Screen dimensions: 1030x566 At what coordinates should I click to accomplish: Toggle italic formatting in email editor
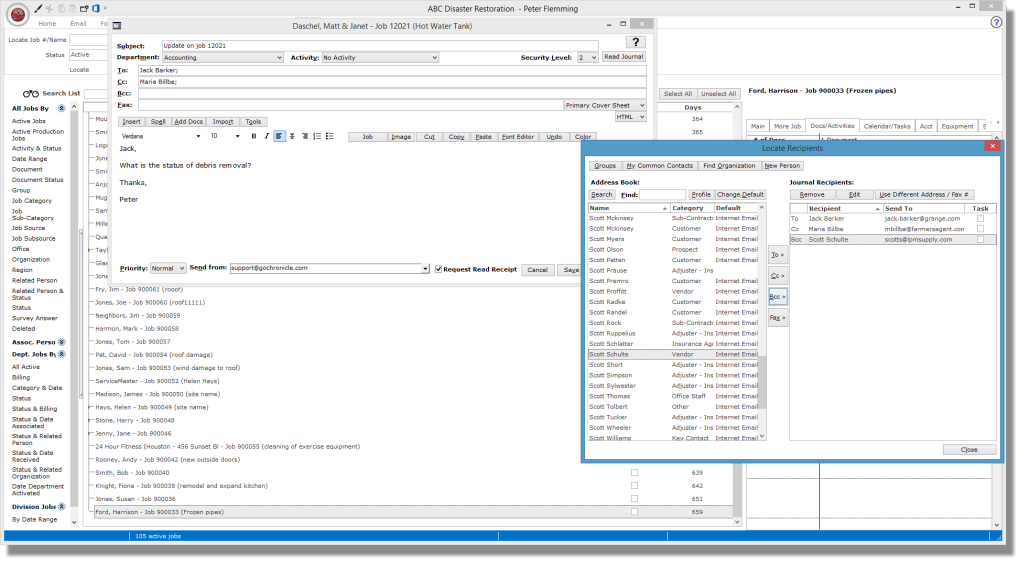click(267, 137)
